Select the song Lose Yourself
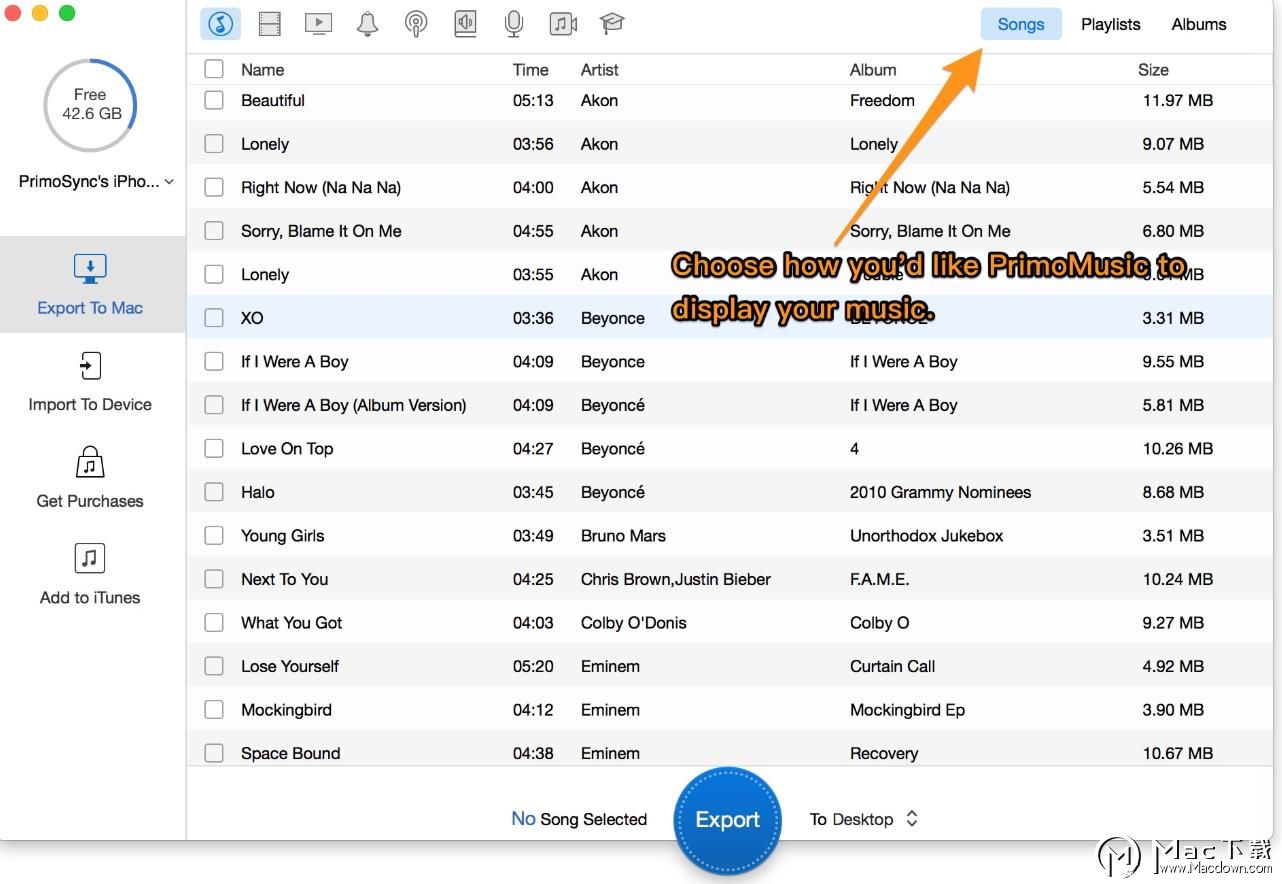The image size is (1282, 884). (290, 666)
